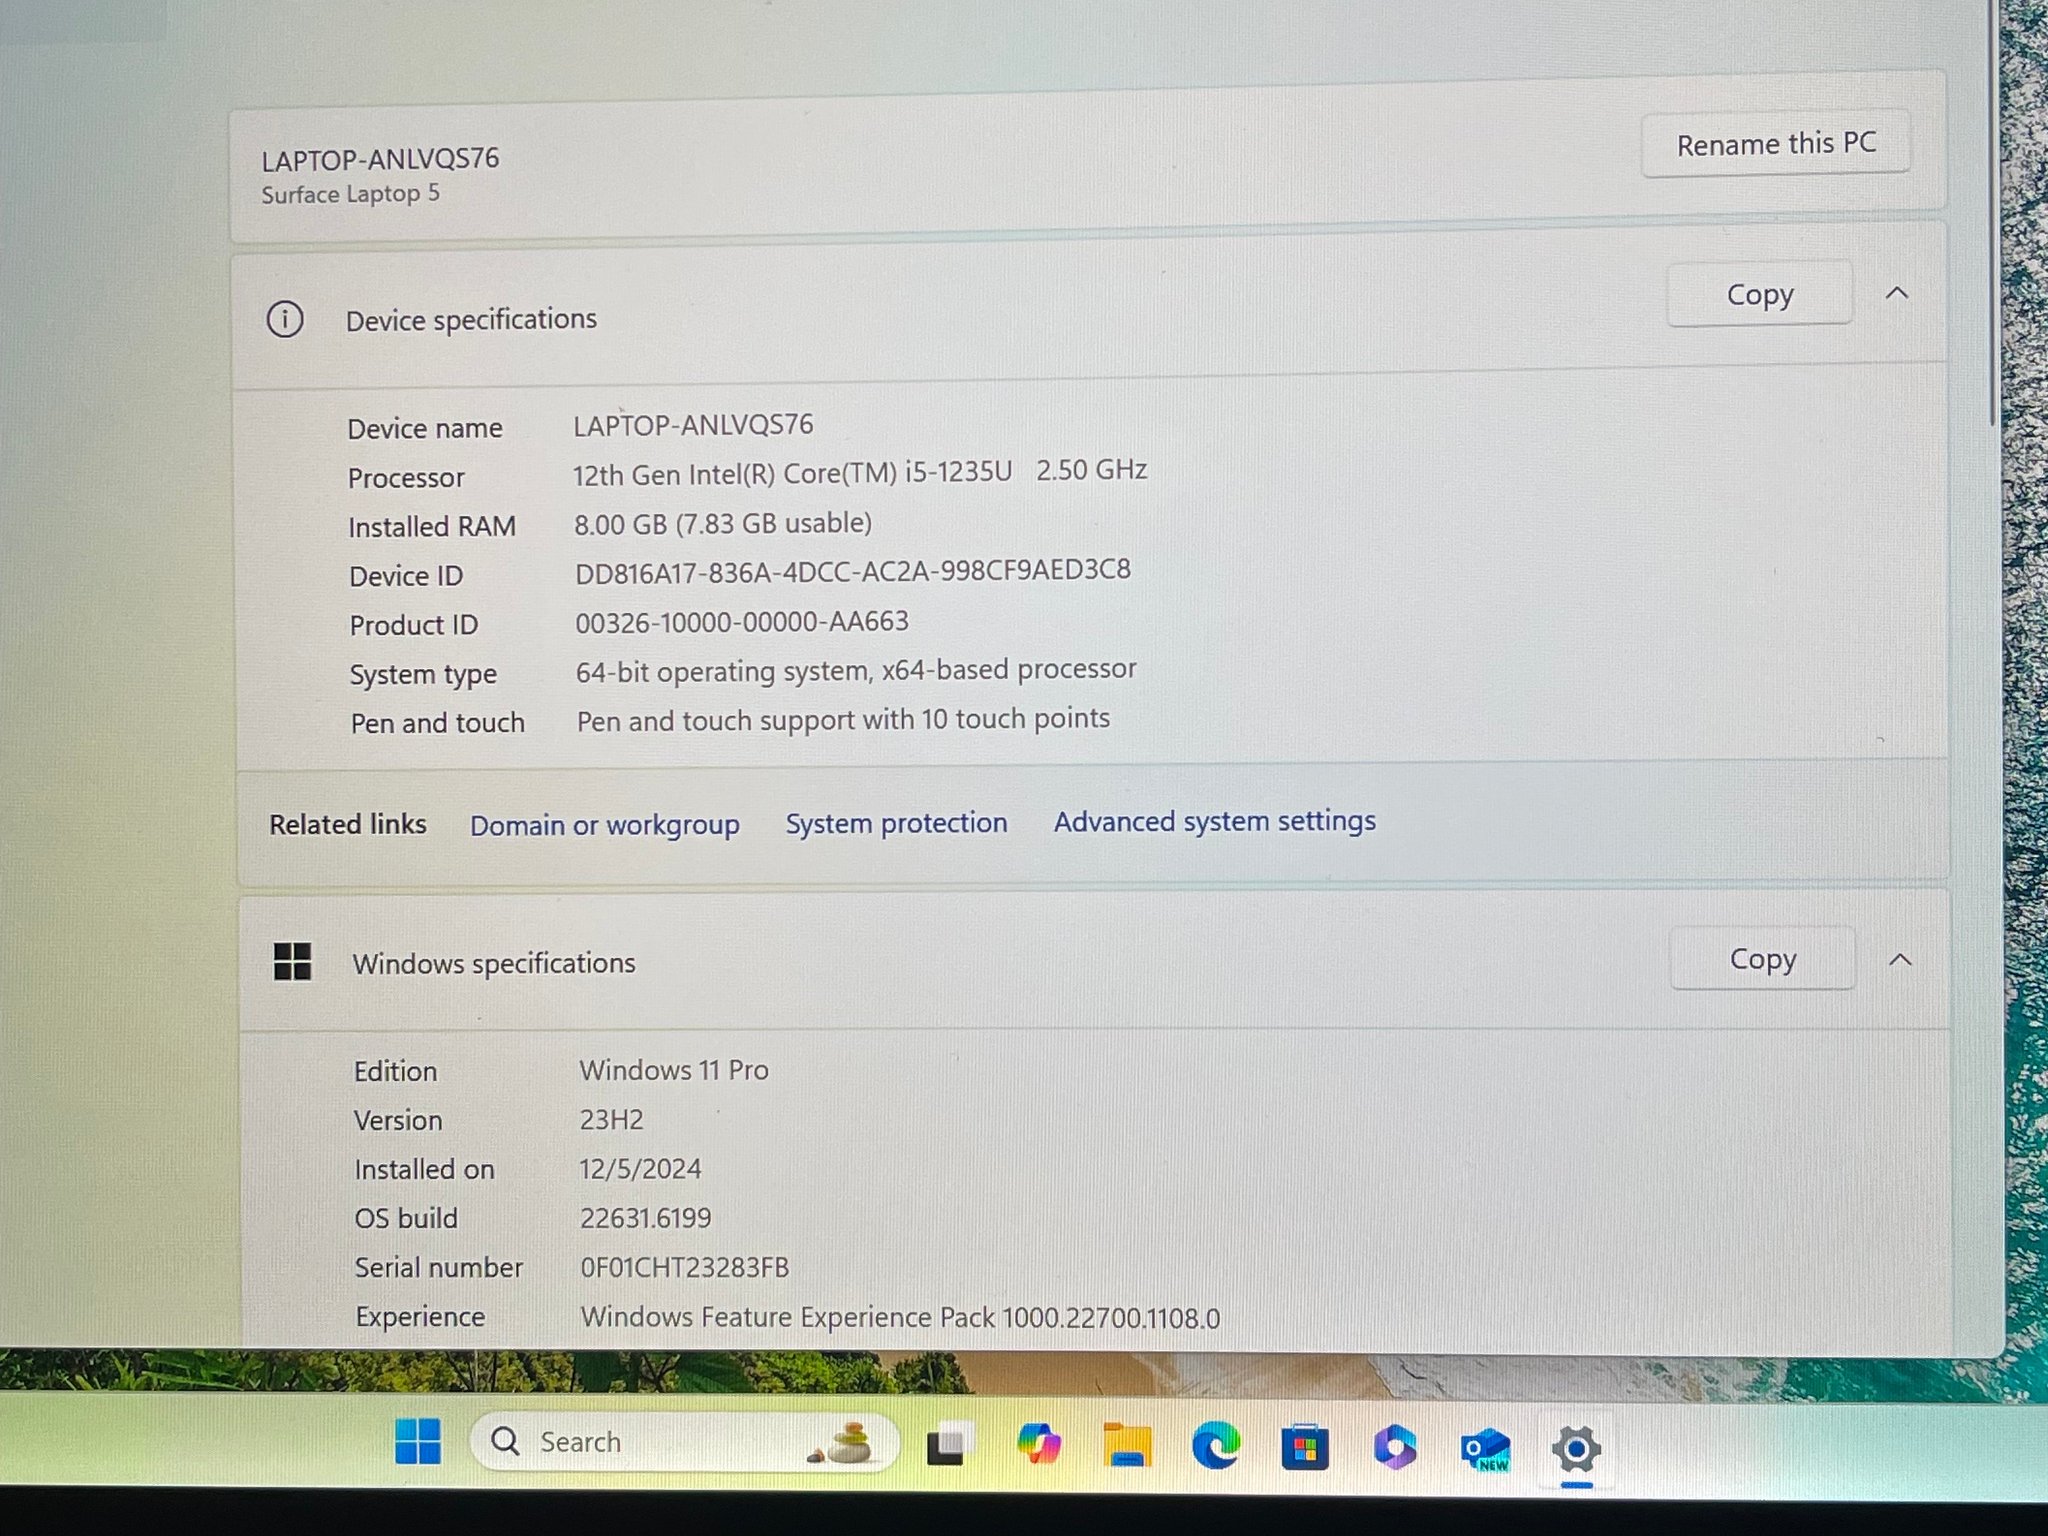Collapse the Device specifications section

[x=1897, y=293]
